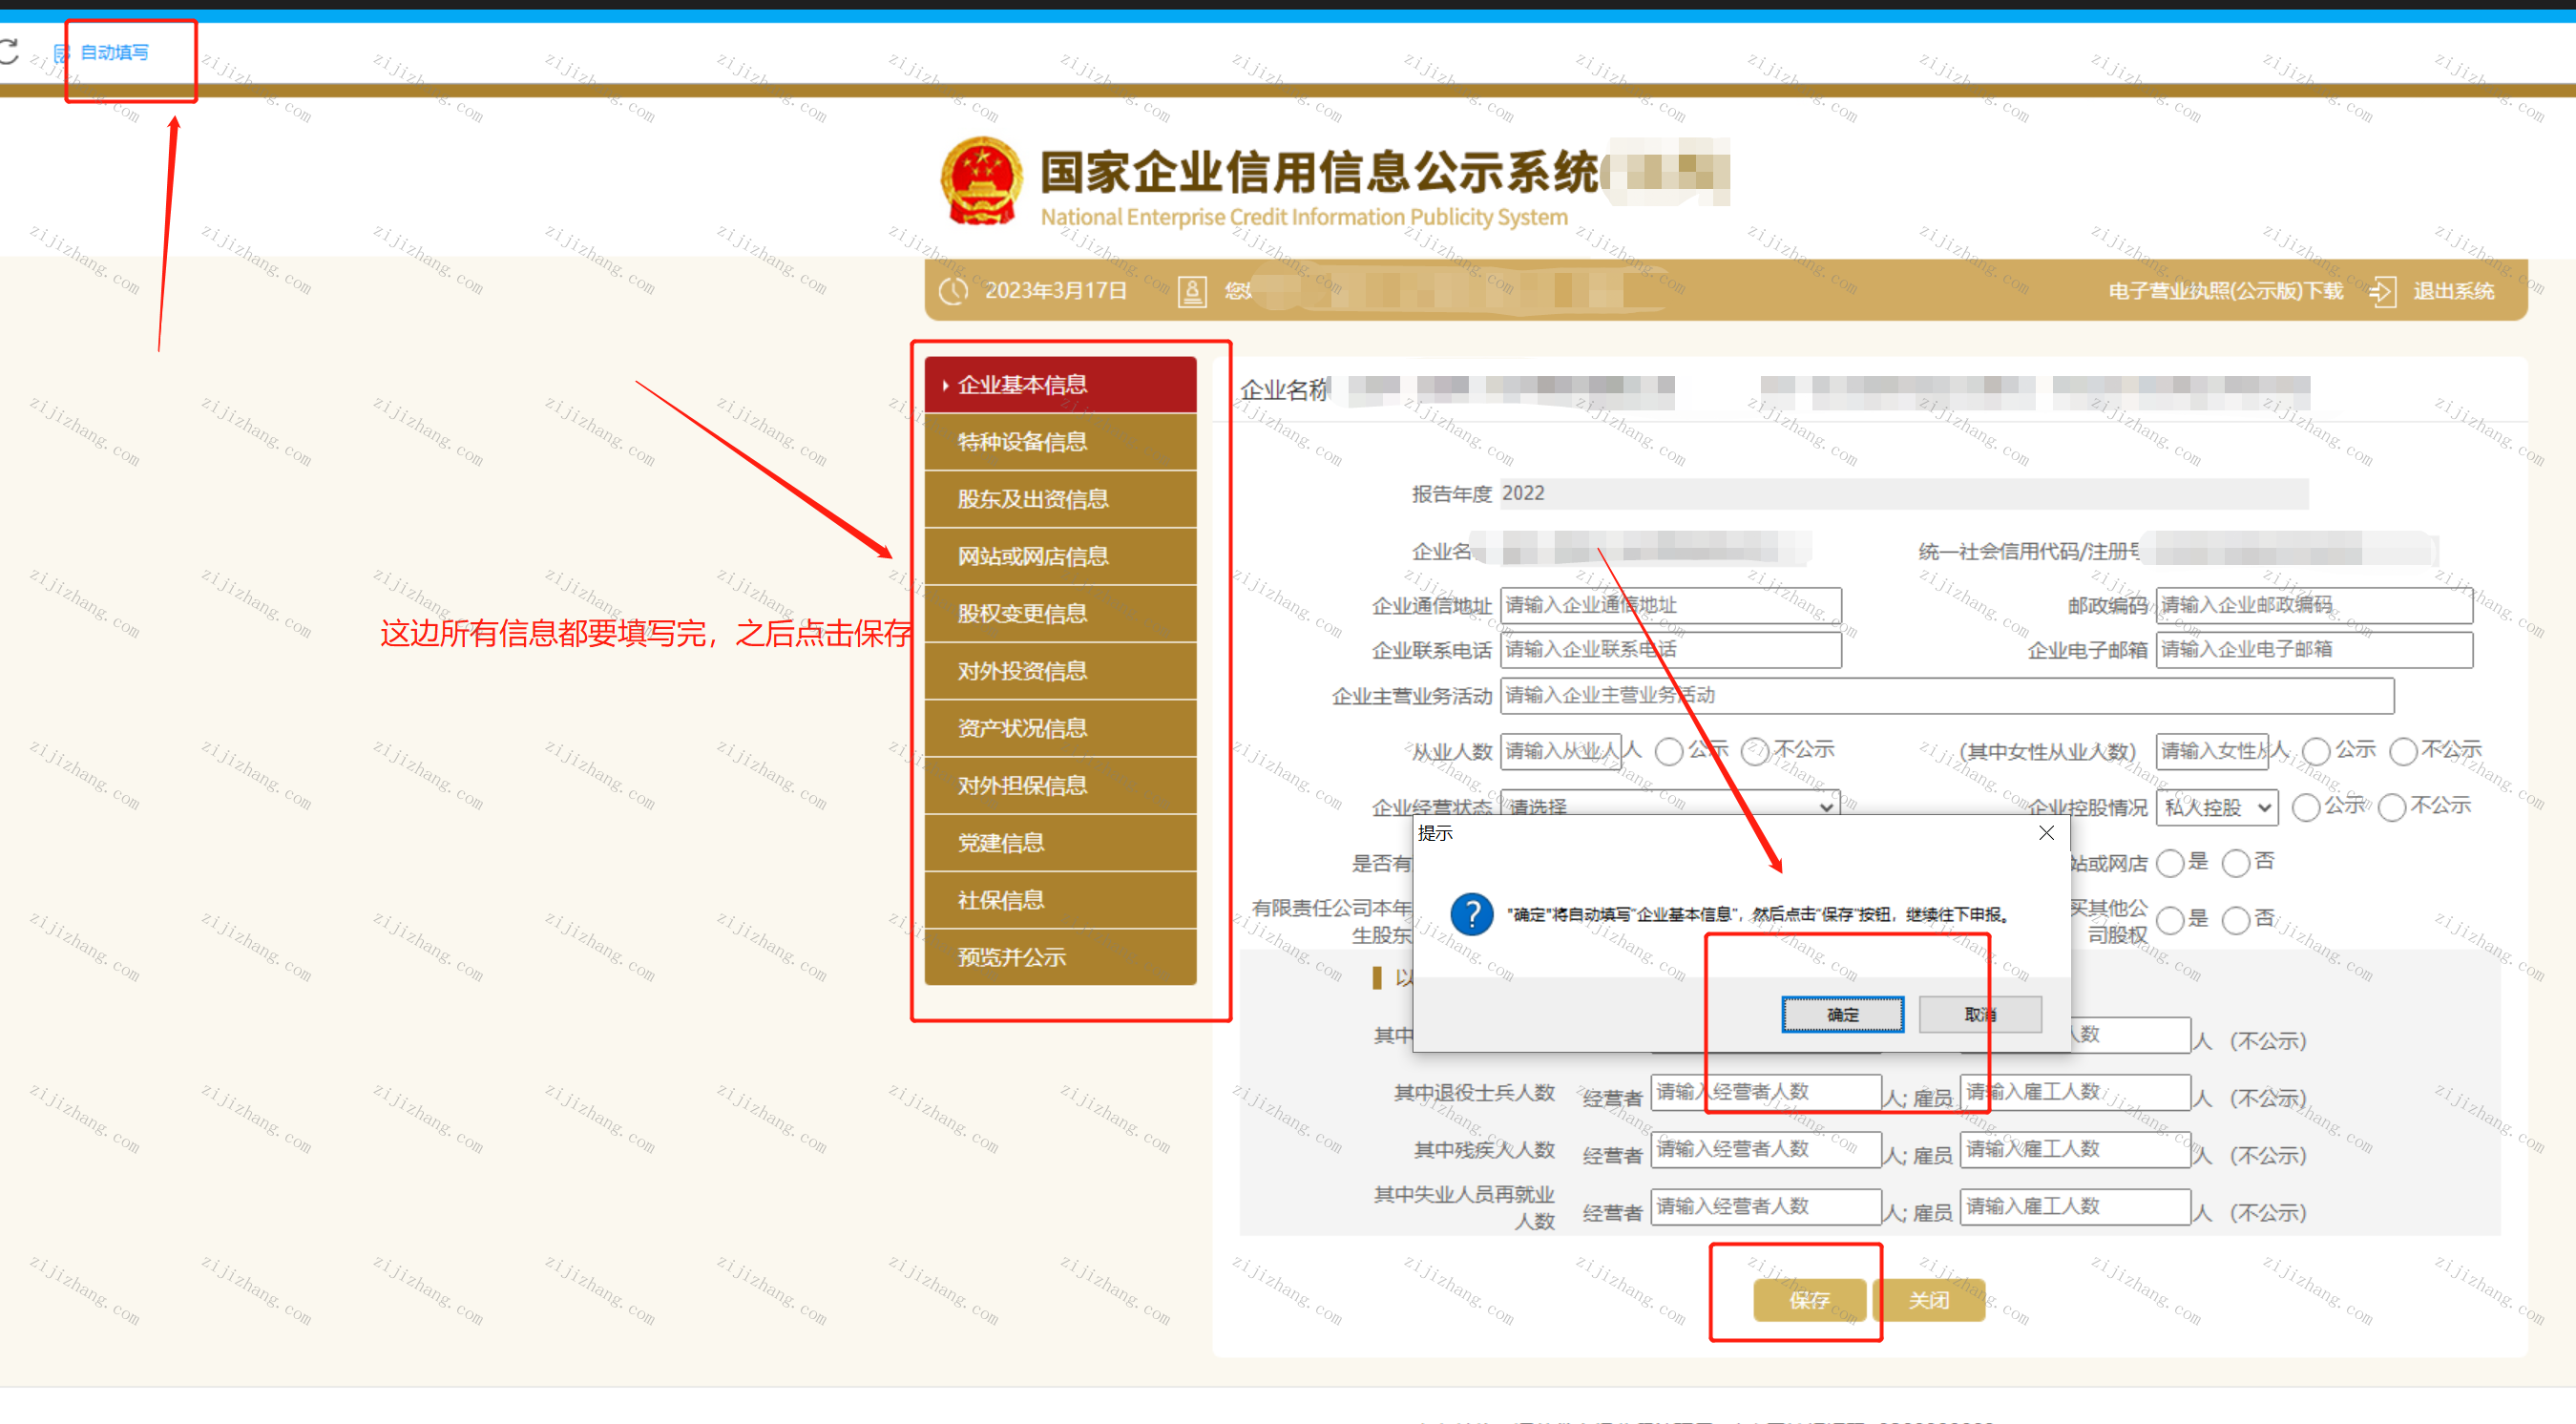
Task: Click the national emblem logo
Action: tap(981, 182)
